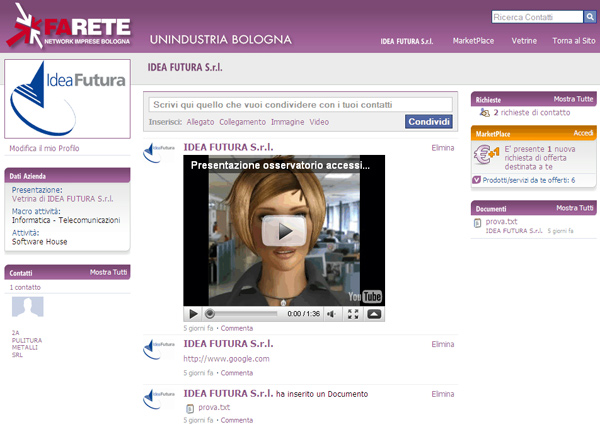Viewport: 600px width, 427px height.
Task: Click the euro MarketPlace offer icon
Action: coord(486,155)
